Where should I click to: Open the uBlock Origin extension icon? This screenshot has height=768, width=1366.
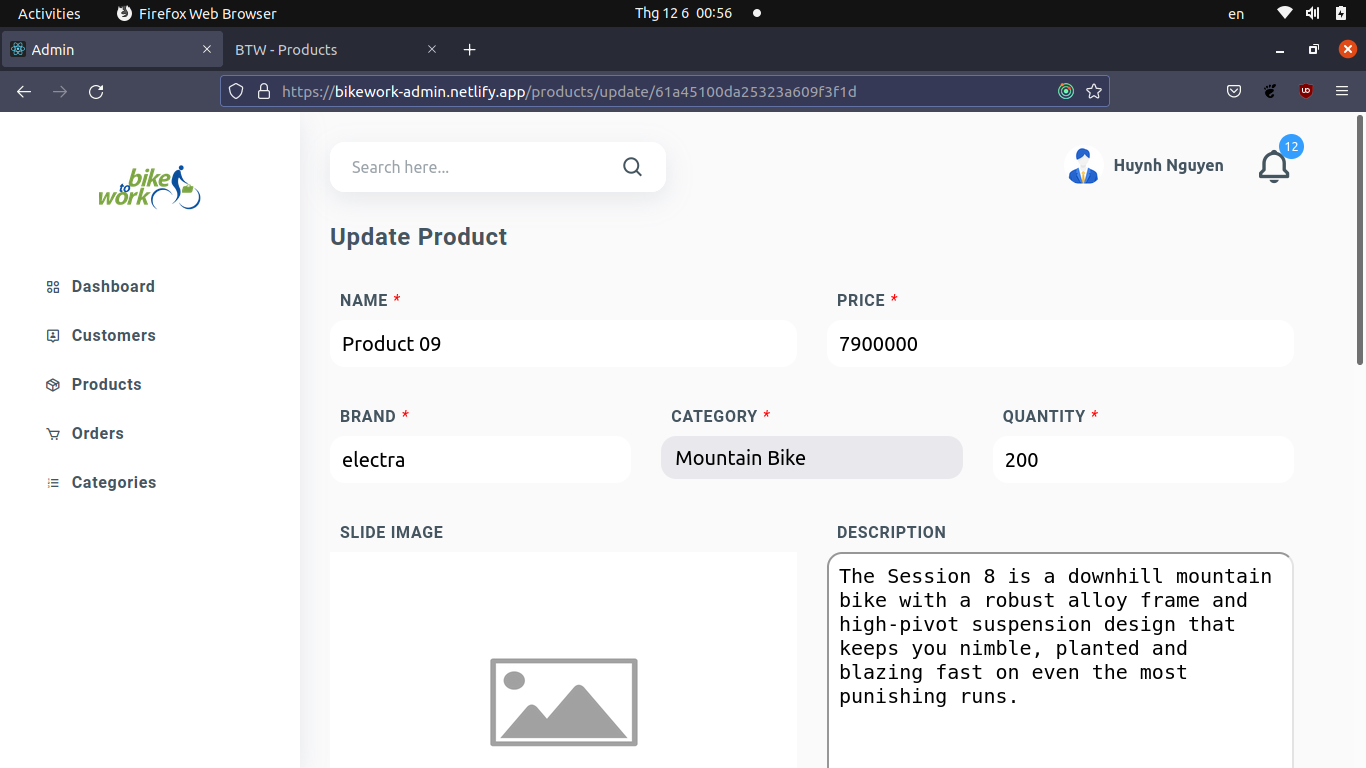click(1305, 91)
